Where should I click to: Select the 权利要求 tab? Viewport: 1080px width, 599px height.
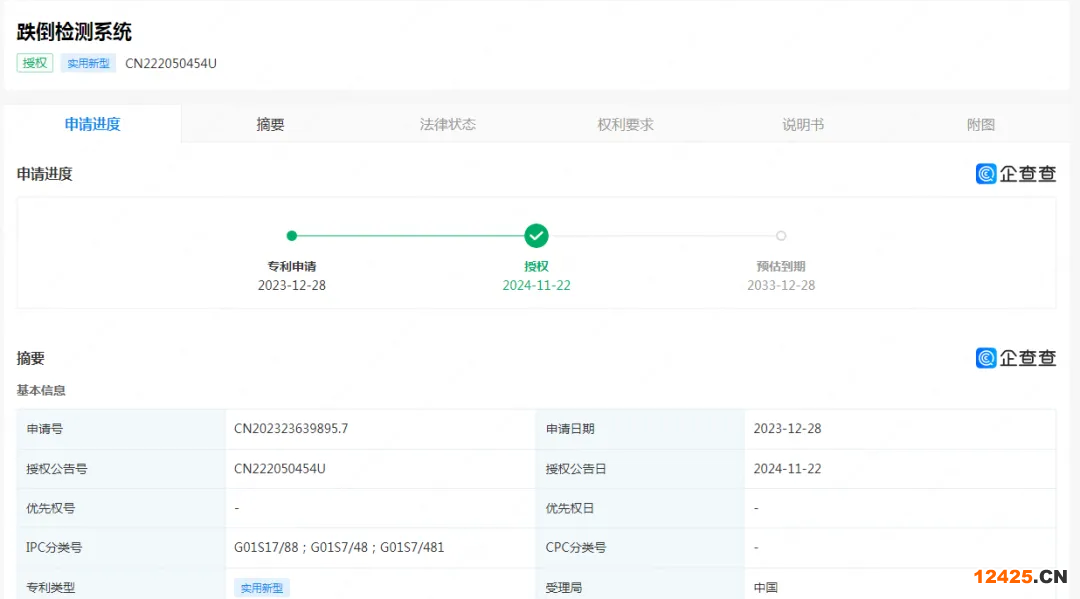pyautogui.click(x=626, y=125)
